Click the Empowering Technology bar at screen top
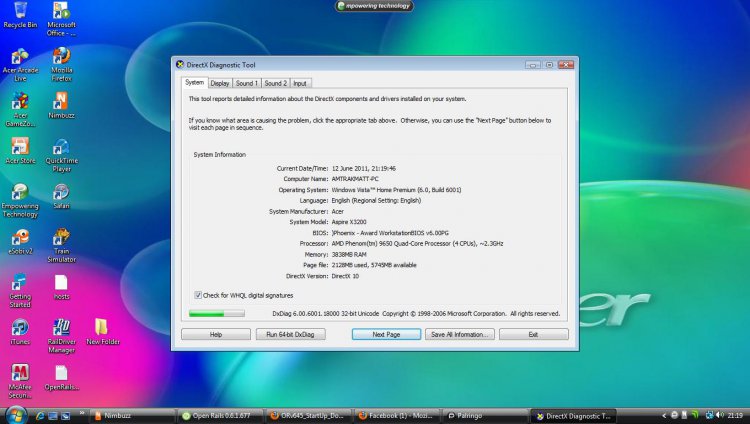Screen dimensions: 750x424 pos(374,6)
